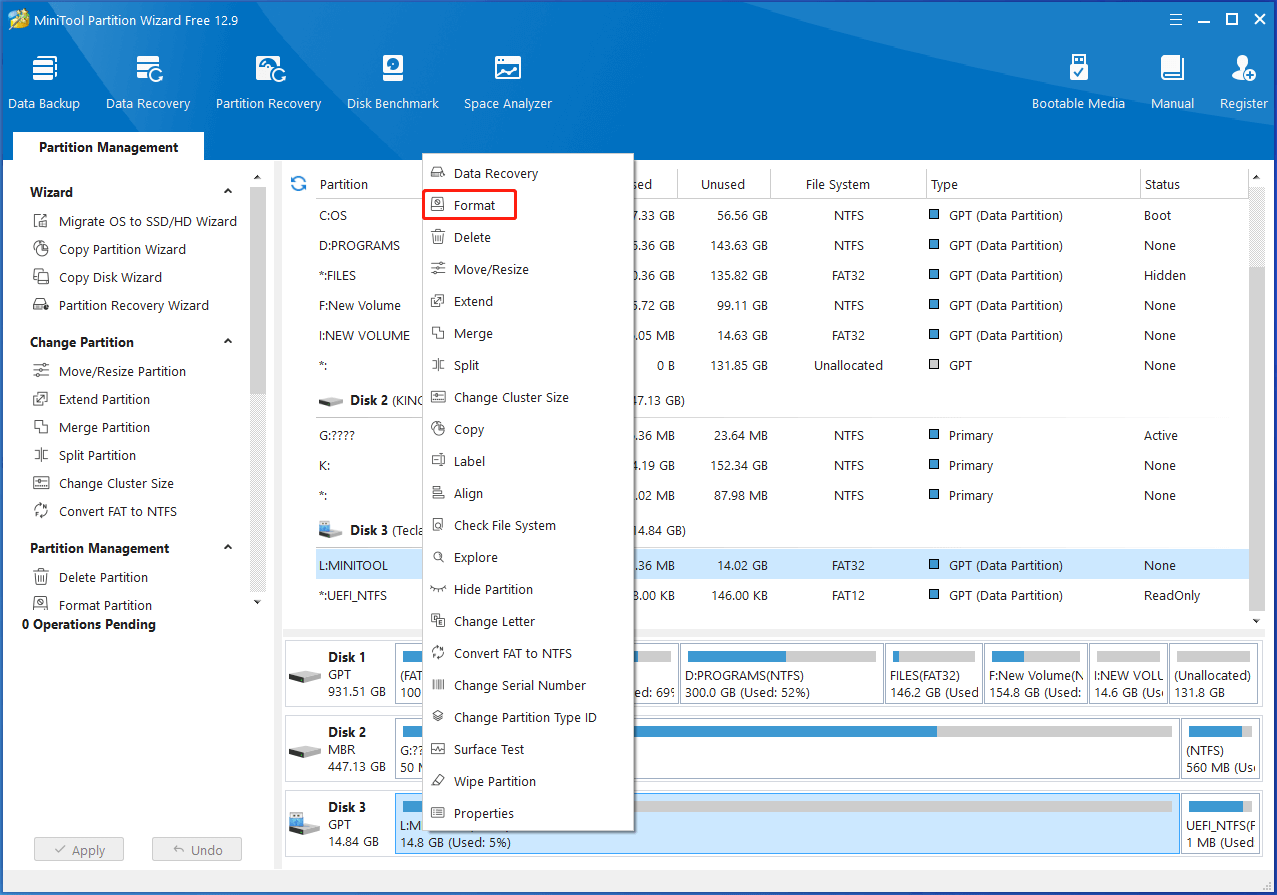Screen dimensions: 1277x895
Task: Choose Align from the context menu
Action: (528, 493)
